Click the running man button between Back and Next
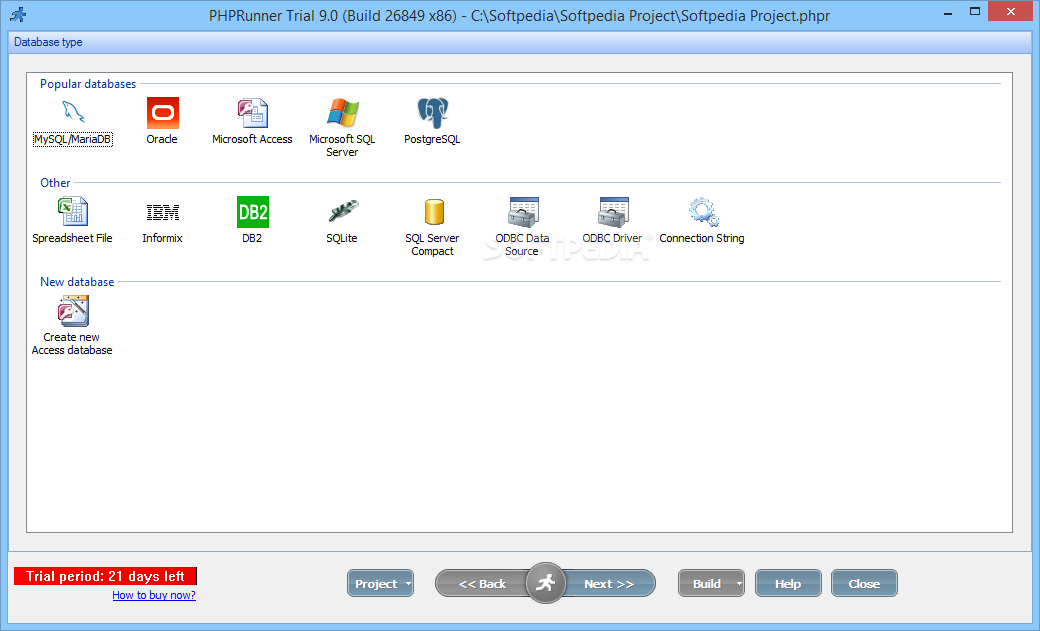 (545, 583)
